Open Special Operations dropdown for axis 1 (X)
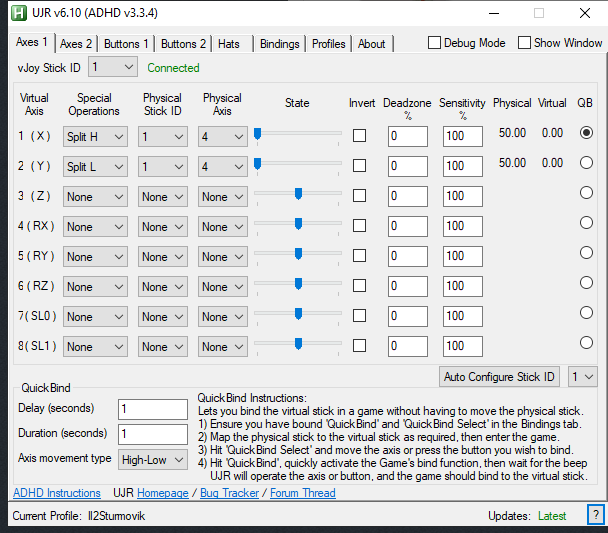This screenshot has width=608, height=533. tap(95, 136)
